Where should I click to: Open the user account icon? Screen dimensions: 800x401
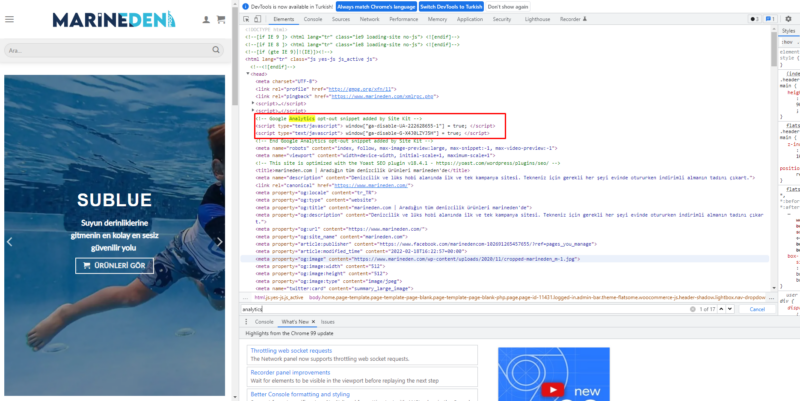(206, 19)
